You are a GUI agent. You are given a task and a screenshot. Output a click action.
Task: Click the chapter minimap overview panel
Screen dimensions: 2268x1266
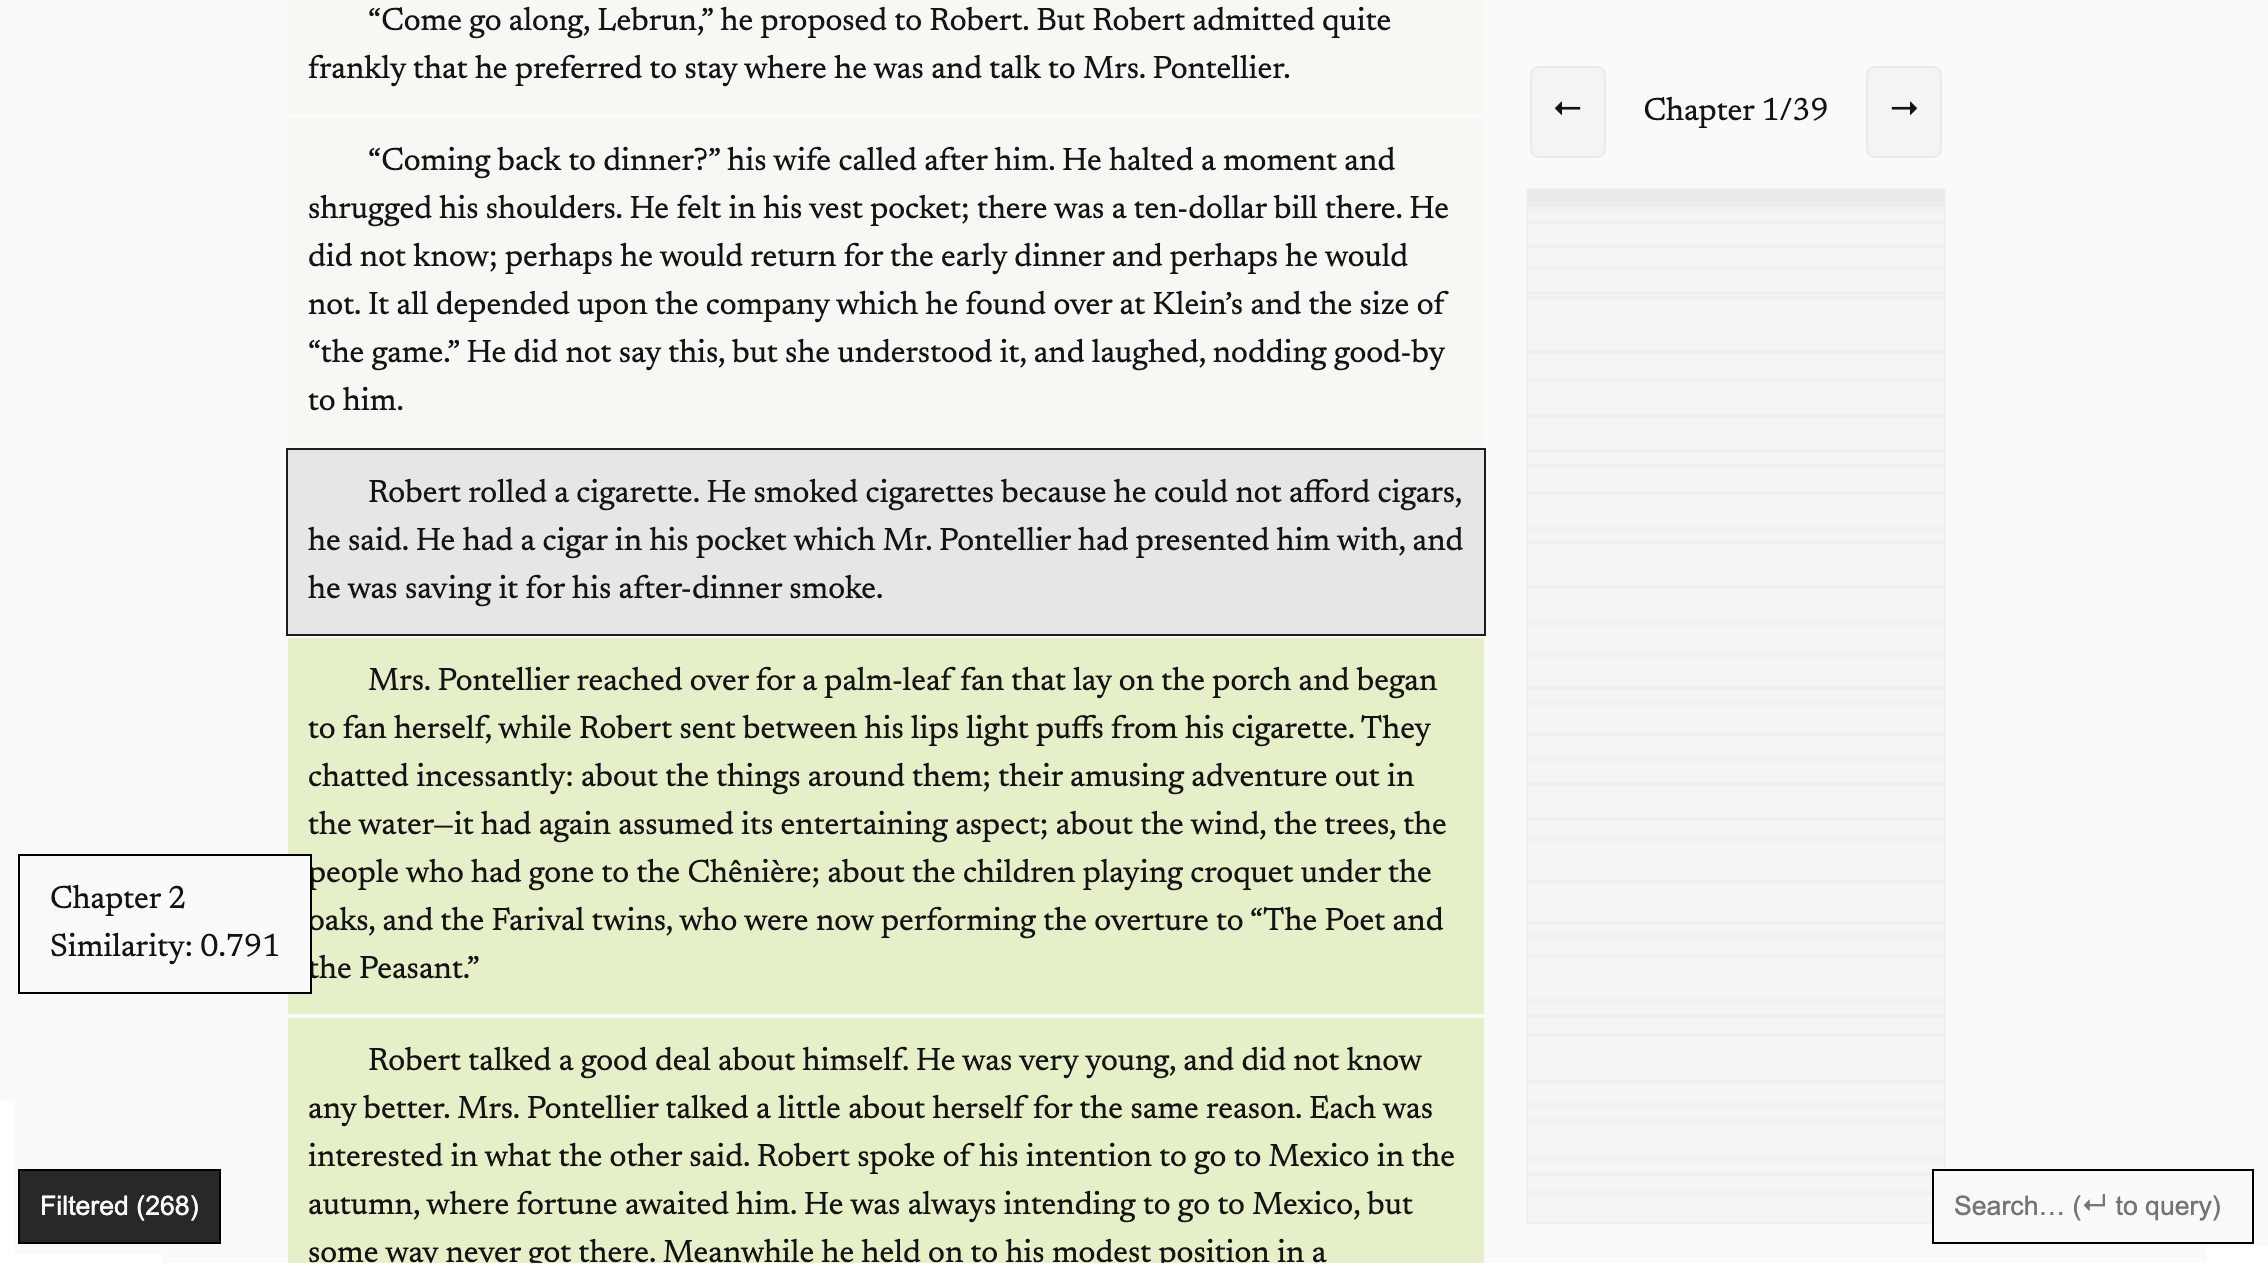tap(1735, 706)
